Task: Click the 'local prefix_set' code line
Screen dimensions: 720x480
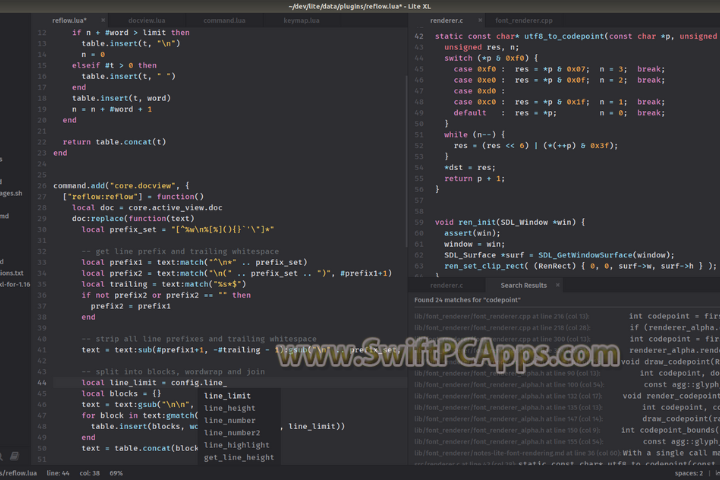Action: (x=178, y=230)
